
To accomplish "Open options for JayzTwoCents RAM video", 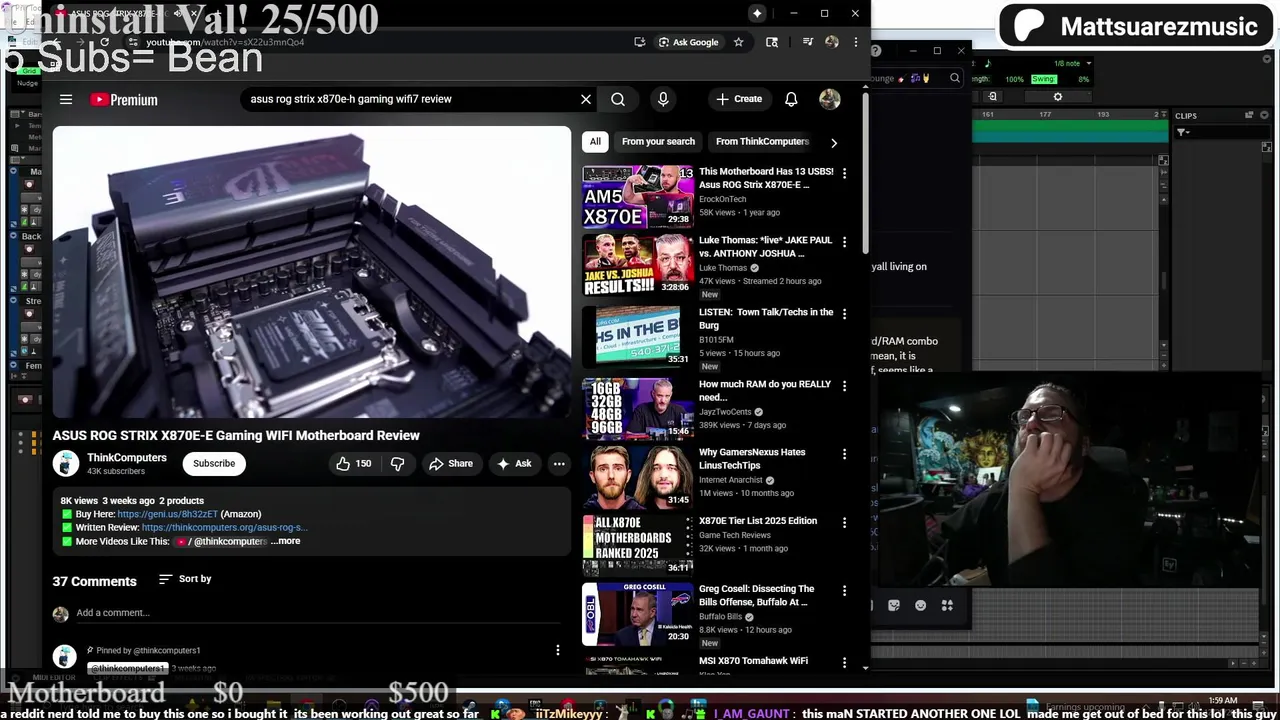I will click(844, 386).
